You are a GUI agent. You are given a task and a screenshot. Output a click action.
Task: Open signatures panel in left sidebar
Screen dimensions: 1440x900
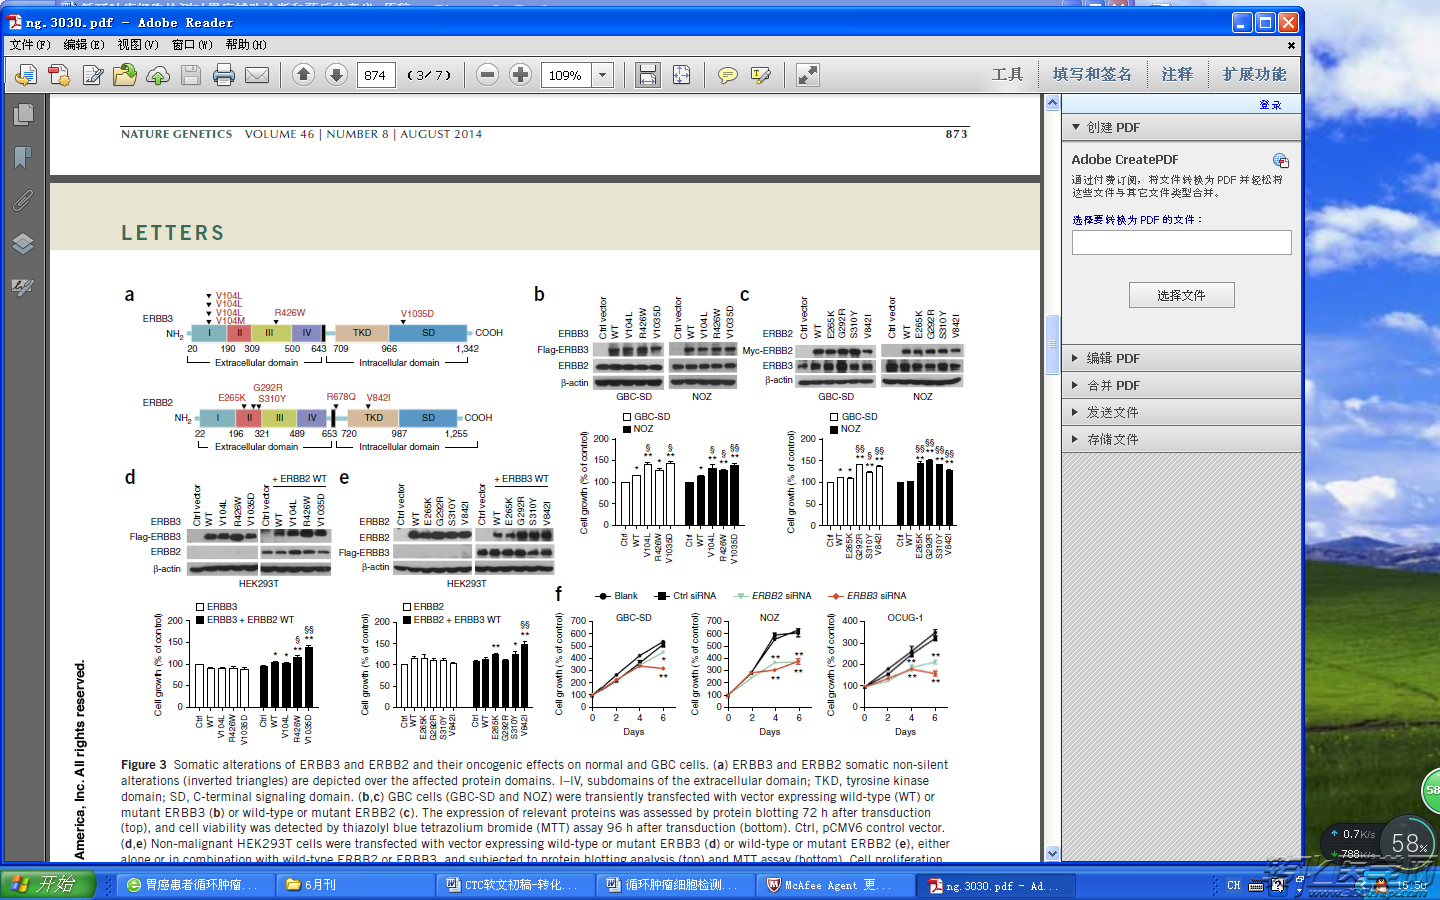coord(24,287)
